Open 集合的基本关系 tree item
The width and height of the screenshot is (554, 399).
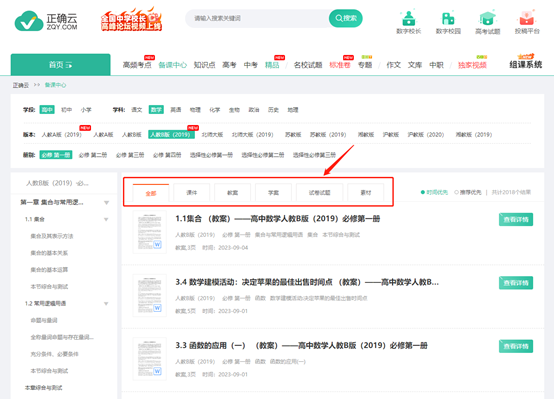[49, 253]
